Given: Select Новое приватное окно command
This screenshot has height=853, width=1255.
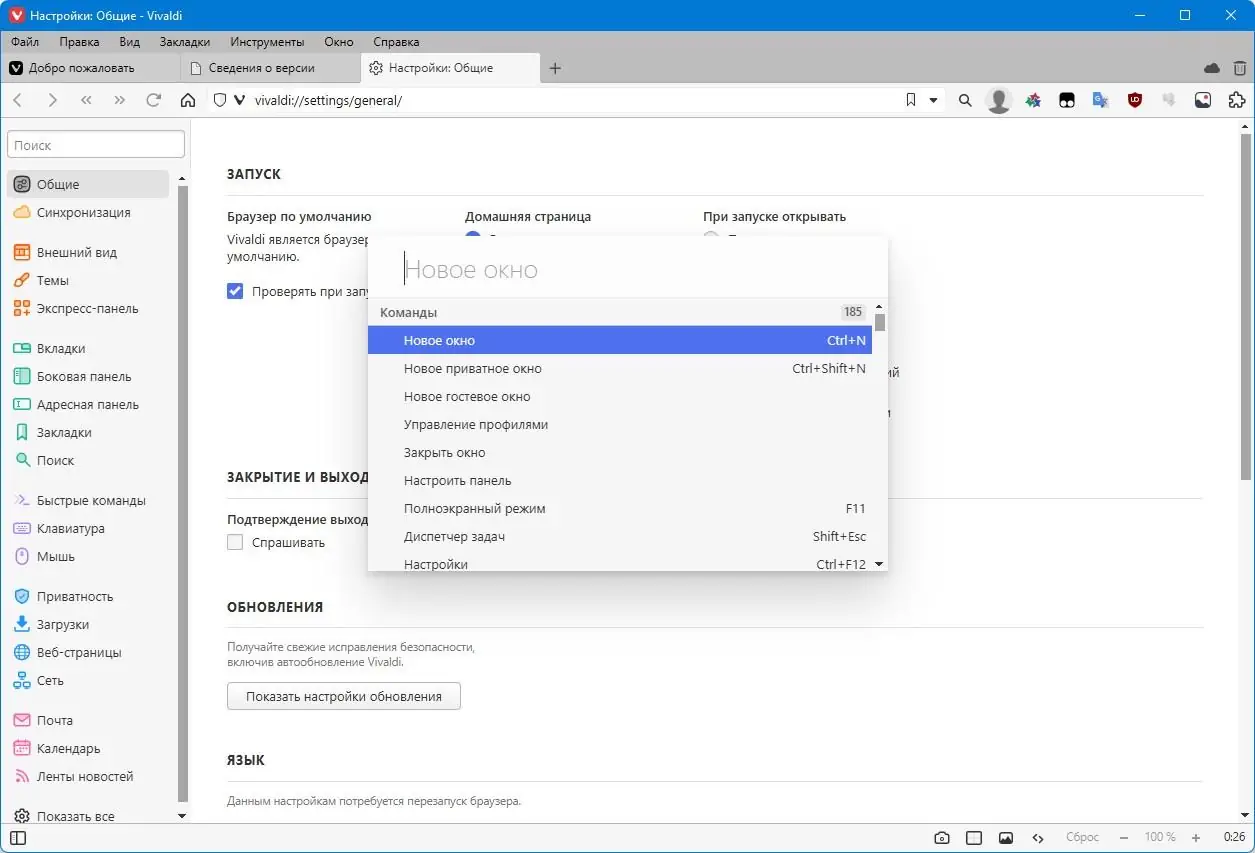Looking at the screenshot, I should coord(620,368).
